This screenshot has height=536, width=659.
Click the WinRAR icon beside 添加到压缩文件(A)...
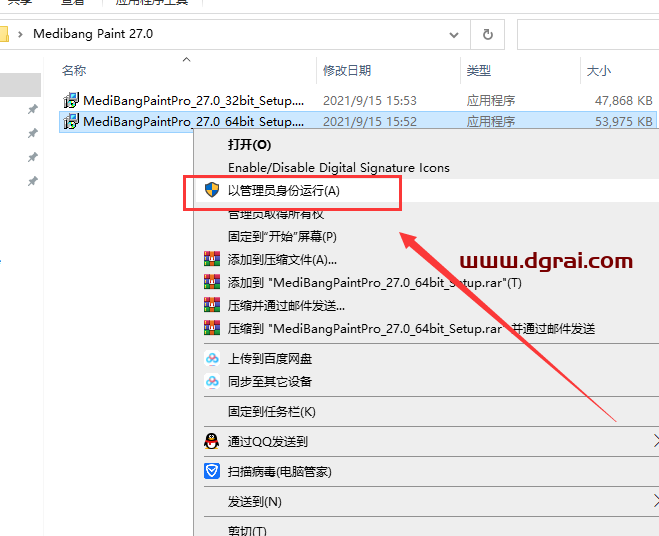(x=212, y=259)
